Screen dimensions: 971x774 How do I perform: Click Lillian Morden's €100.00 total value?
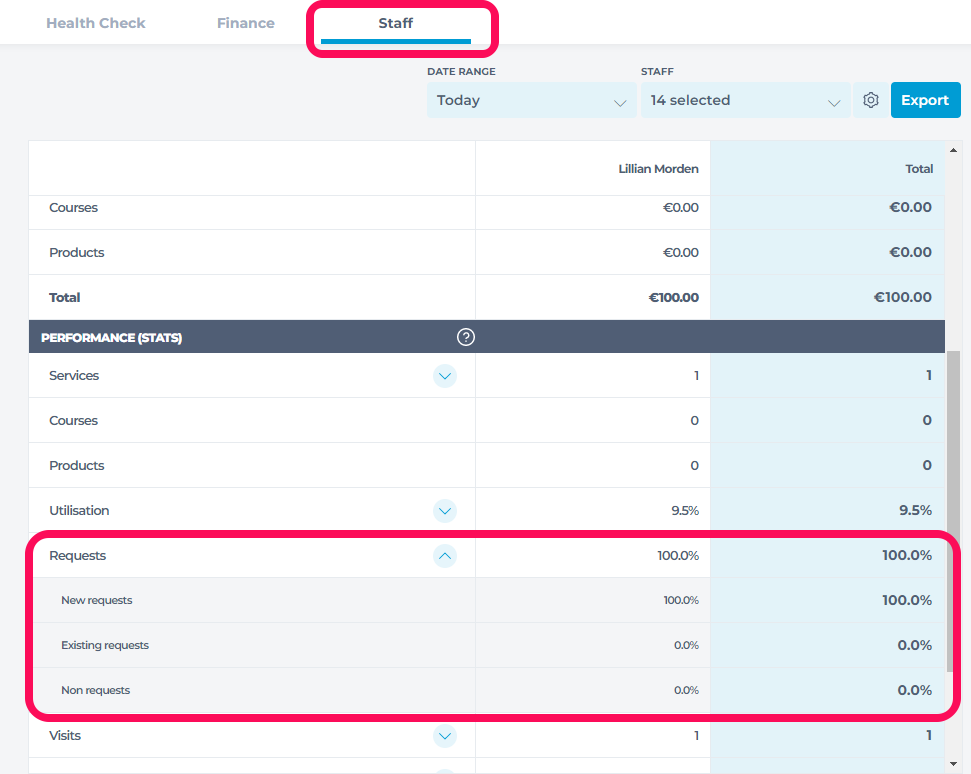pyautogui.click(x=674, y=298)
